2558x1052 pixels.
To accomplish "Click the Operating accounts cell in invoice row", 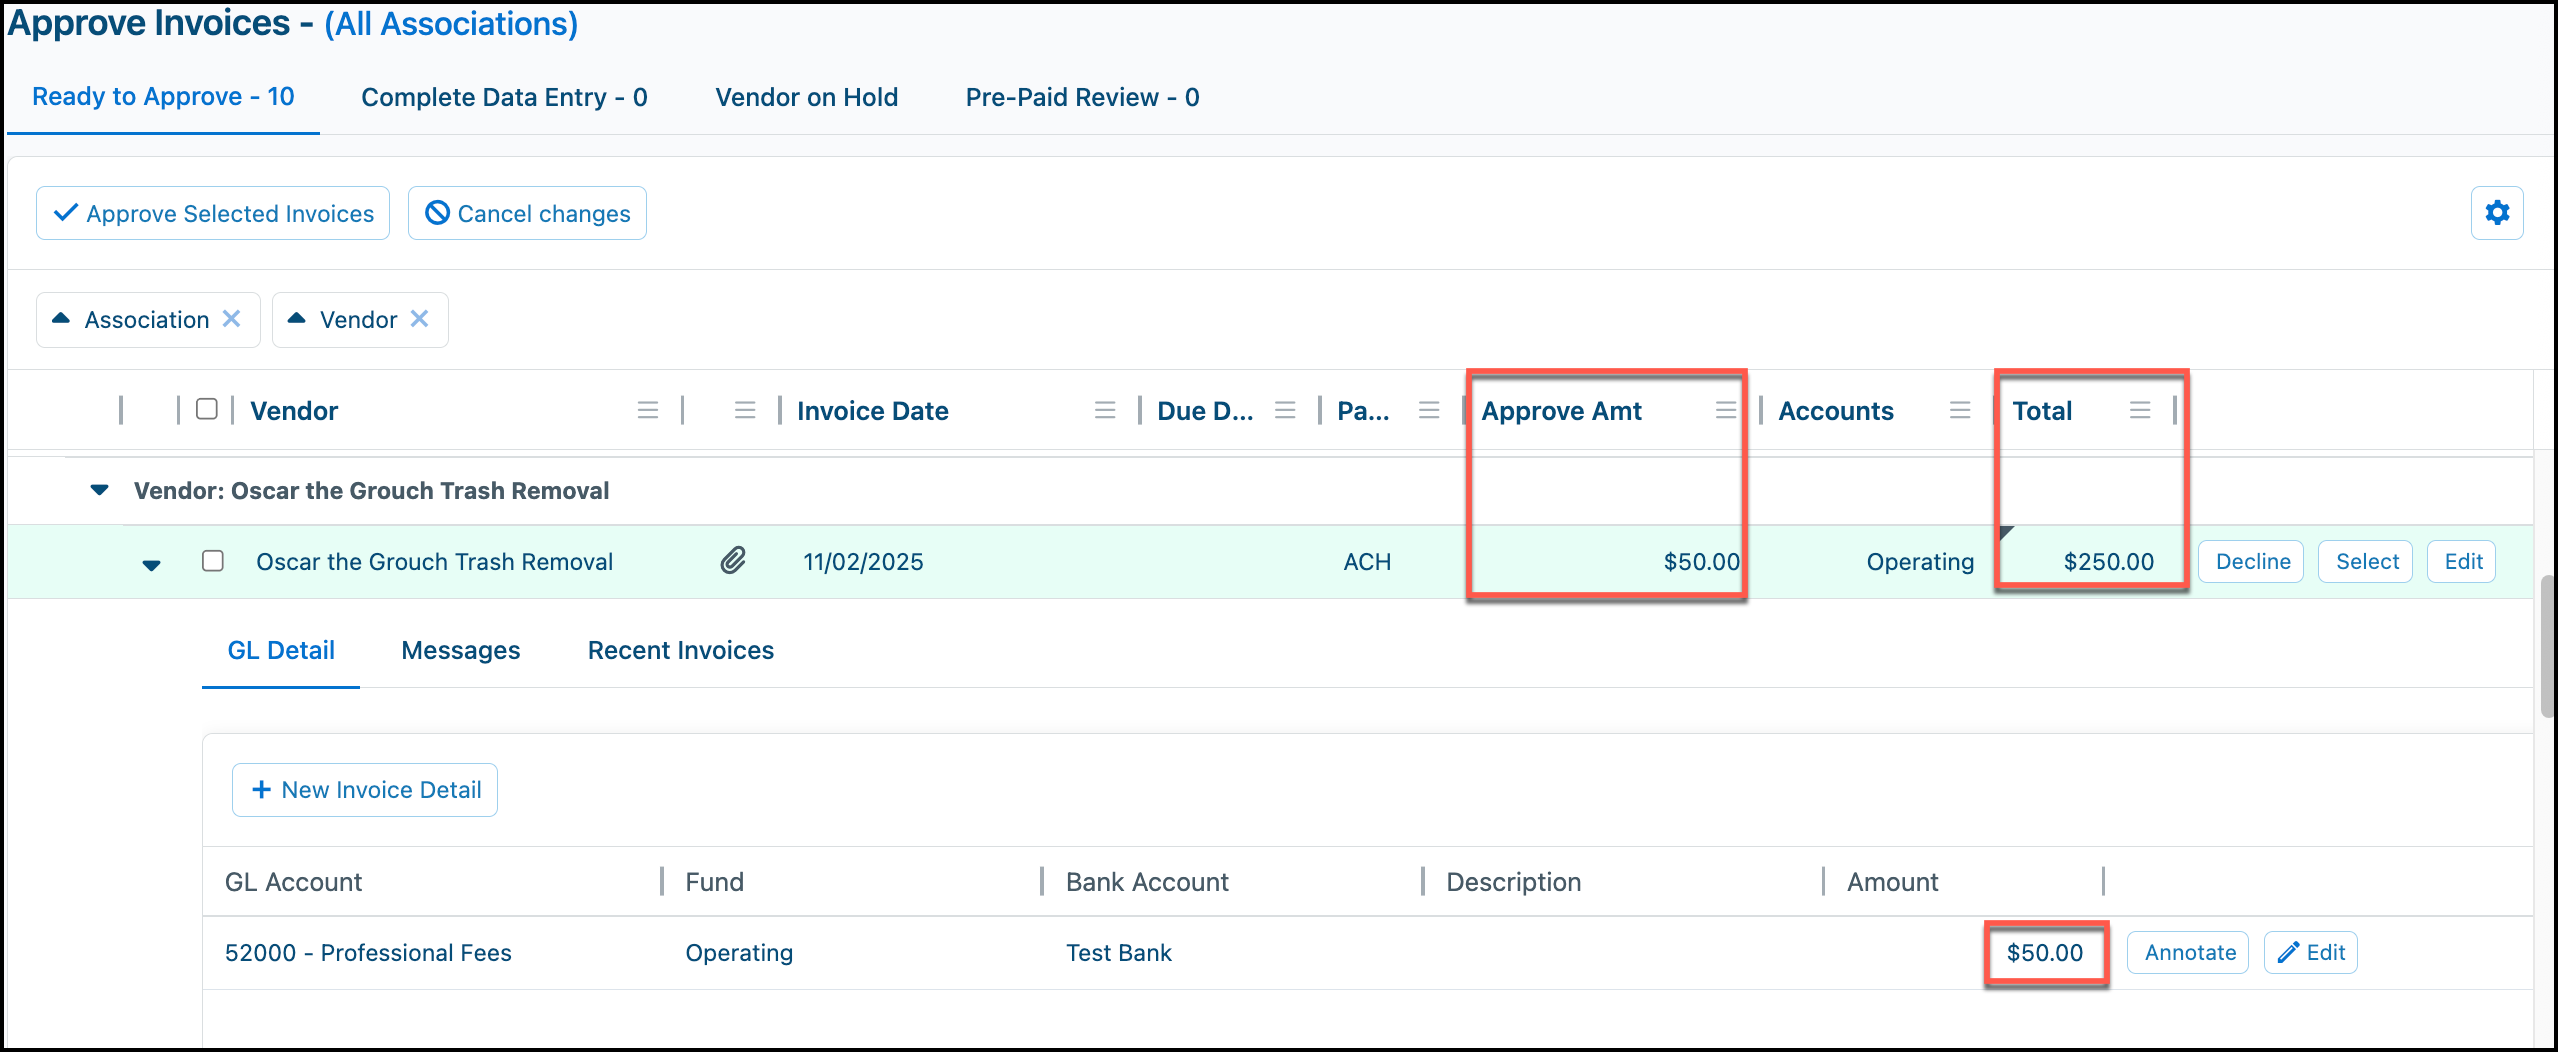I will pyautogui.click(x=1920, y=562).
